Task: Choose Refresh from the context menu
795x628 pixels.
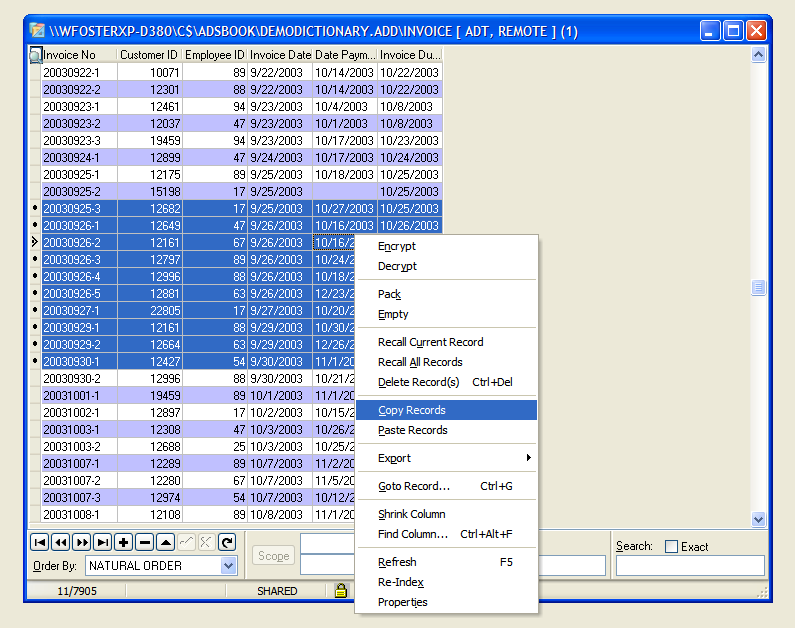Action: (447, 562)
